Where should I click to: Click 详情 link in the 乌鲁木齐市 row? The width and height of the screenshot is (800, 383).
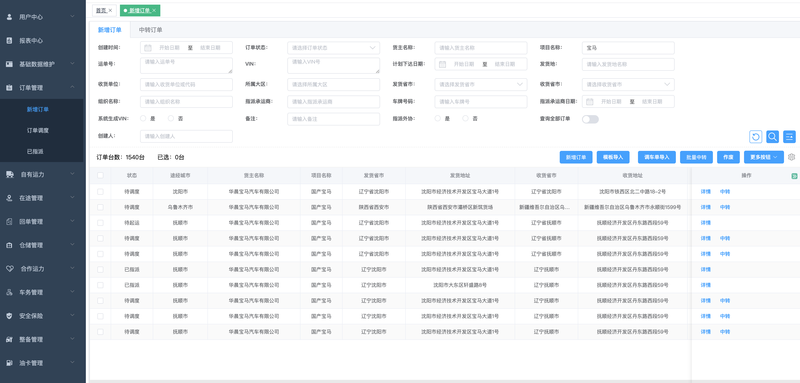click(706, 207)
